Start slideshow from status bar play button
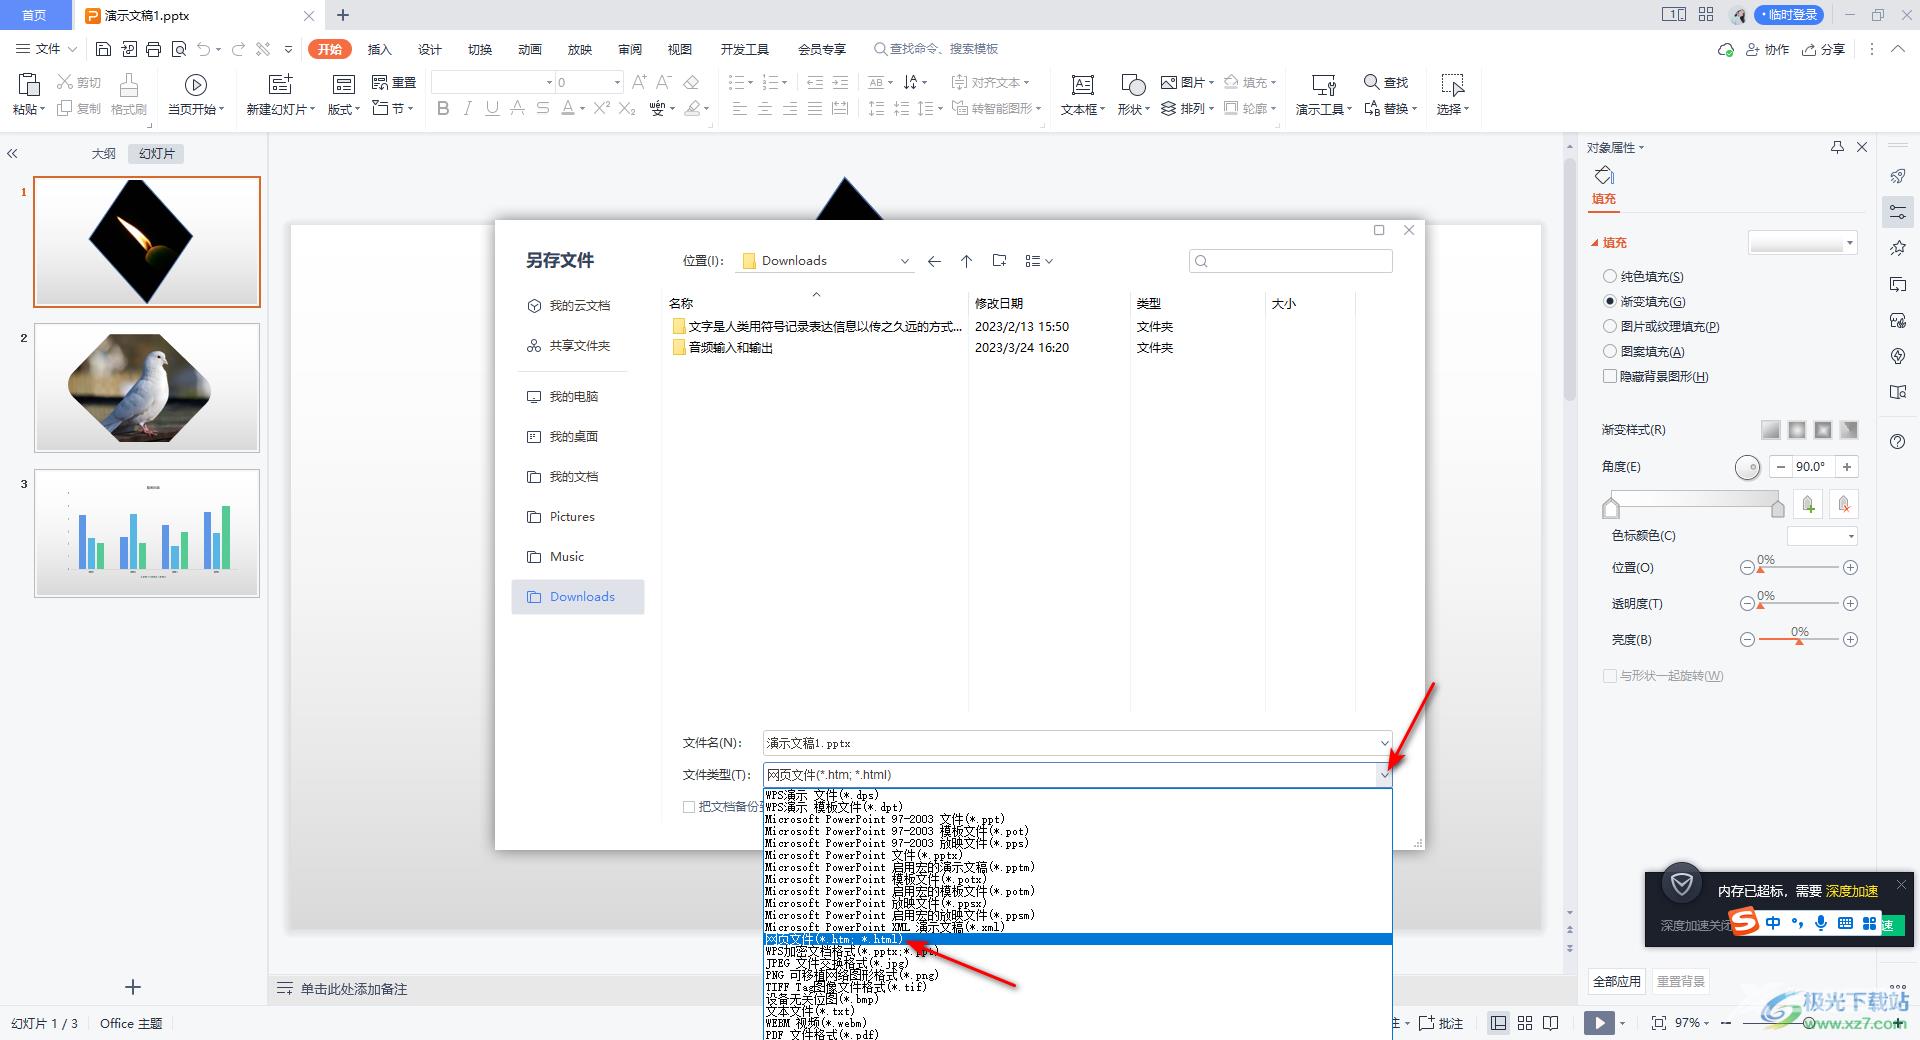The image size is (1920, 1040). point(1599,1023)
